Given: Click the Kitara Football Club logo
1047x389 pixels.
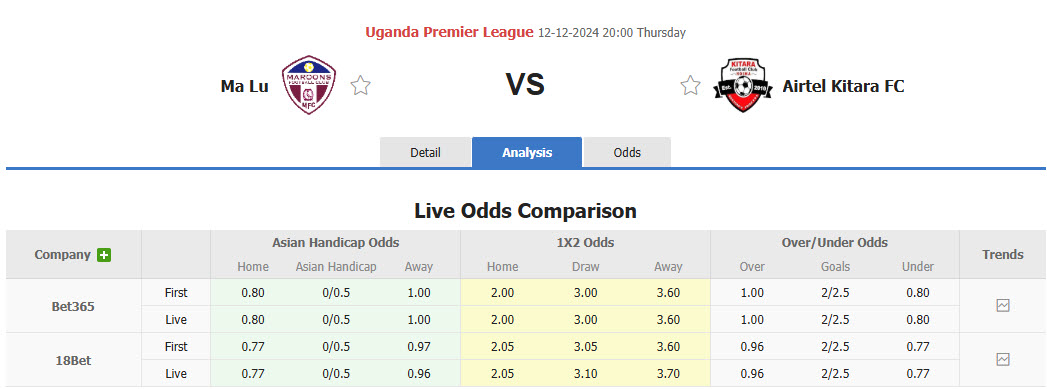Looking at the screenshot, I should [x=743, y=85].
